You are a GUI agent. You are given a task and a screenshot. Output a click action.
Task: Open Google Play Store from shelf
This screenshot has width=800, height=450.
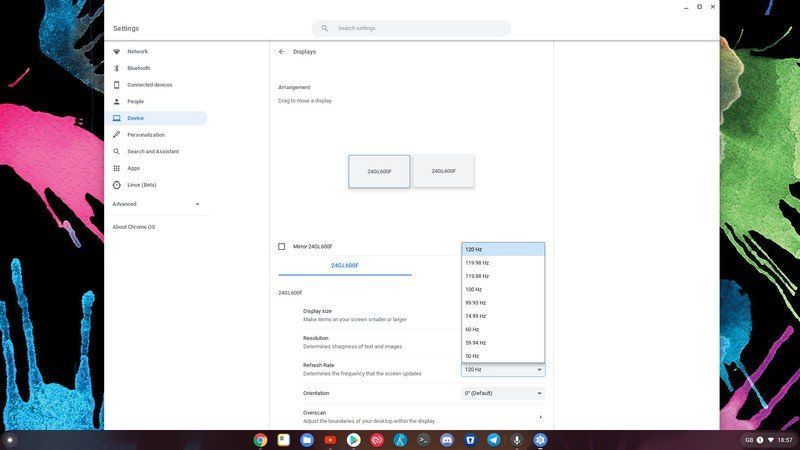click(353, 440)
